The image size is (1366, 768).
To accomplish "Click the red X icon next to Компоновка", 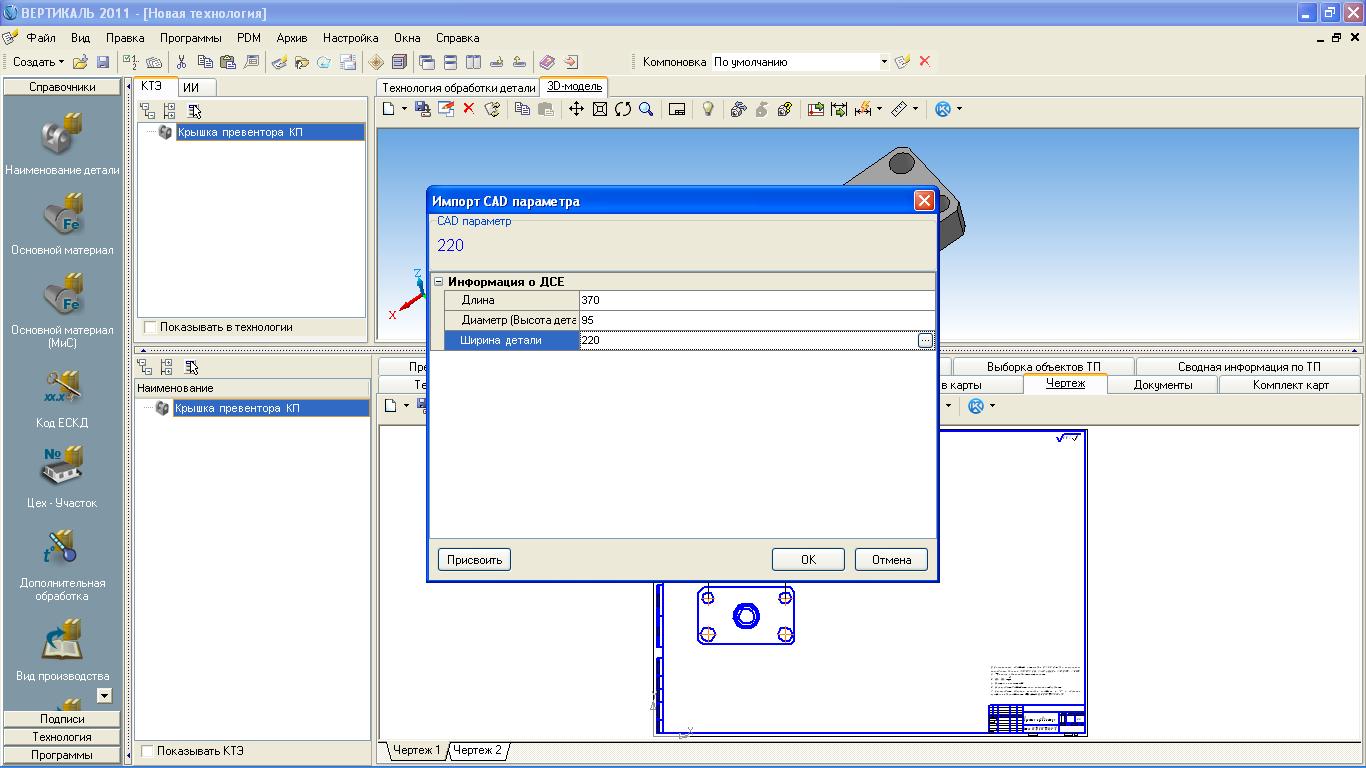I will tap(925, 62).
